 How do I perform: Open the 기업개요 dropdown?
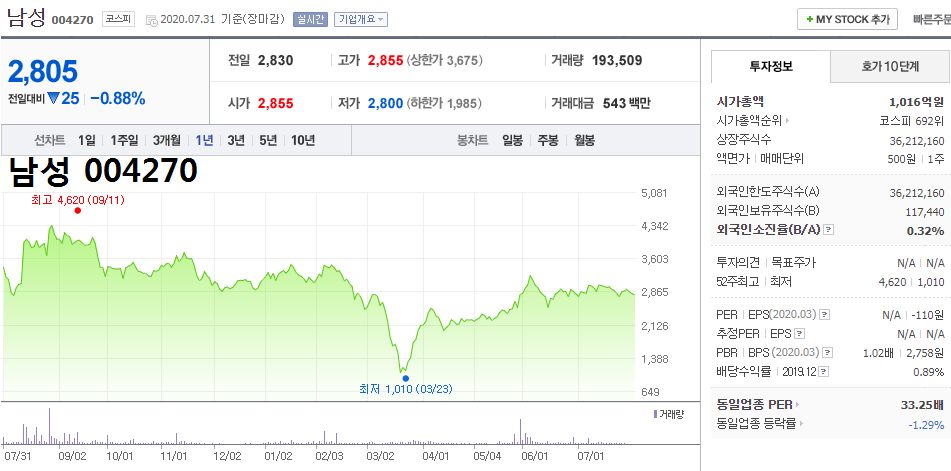(x=360, y=19)
